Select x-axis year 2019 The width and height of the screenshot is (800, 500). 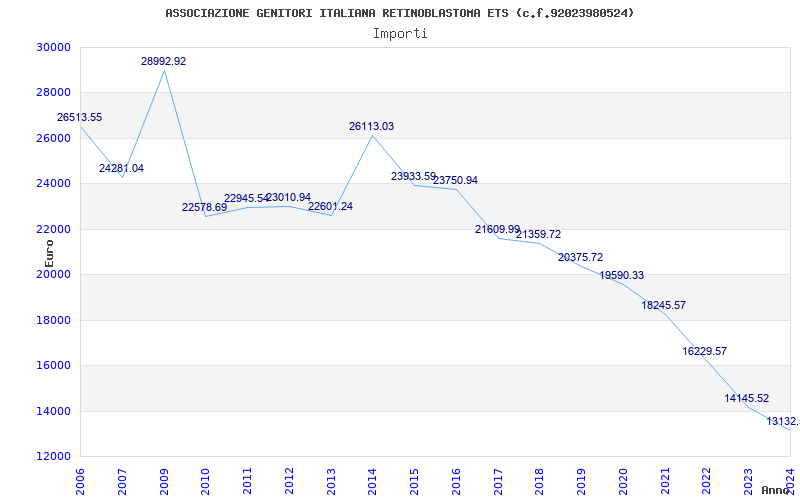(x=582, y=481)
